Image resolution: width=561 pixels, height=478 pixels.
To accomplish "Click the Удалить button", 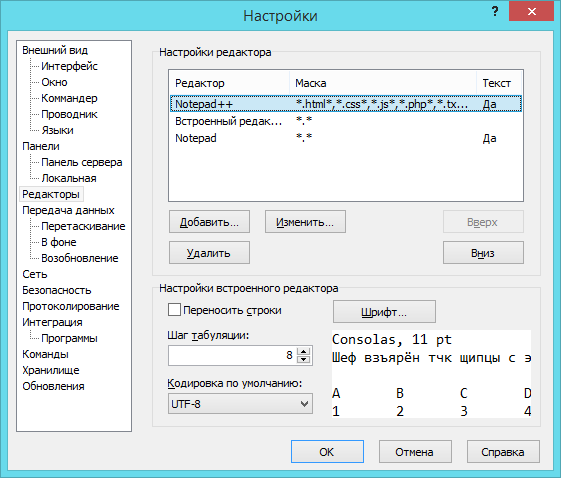I will (x=209, y=253).
